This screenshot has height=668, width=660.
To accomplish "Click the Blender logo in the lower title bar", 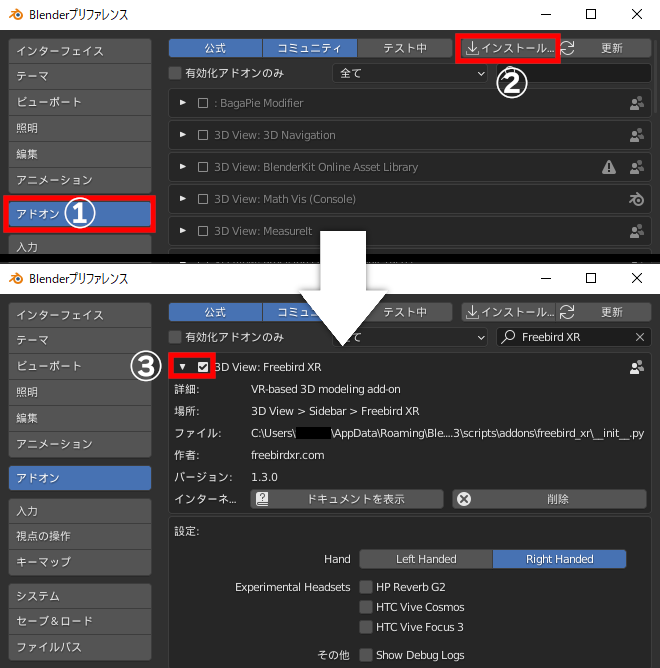I will point(16,279).
